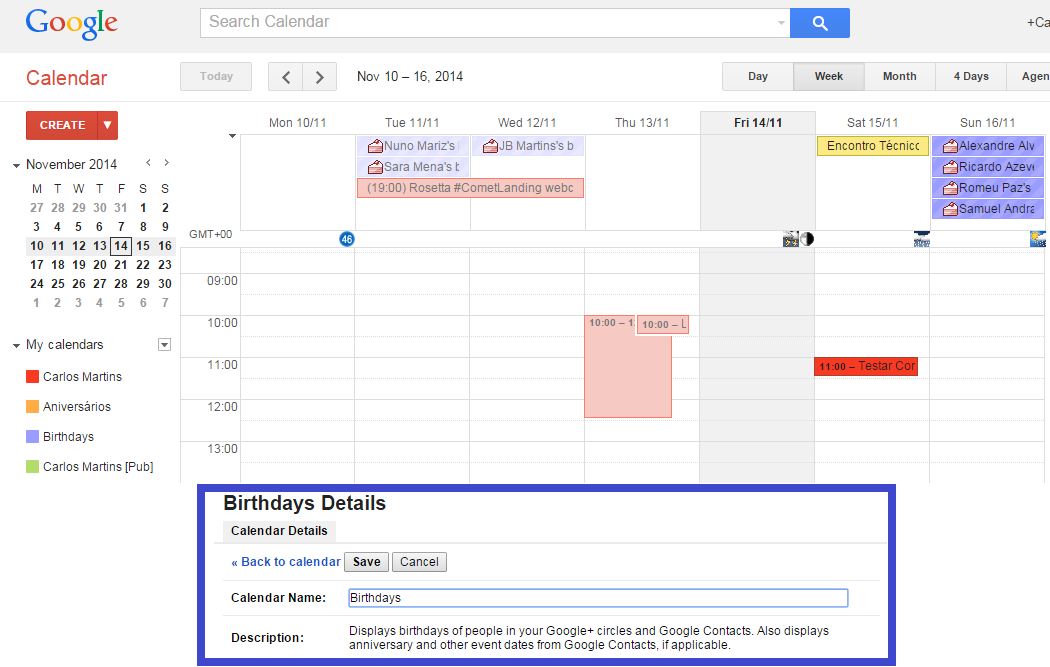Open Romeu Paz's birthday event
This screenshot has width=1050, height=667.
[x=988, y=188]
